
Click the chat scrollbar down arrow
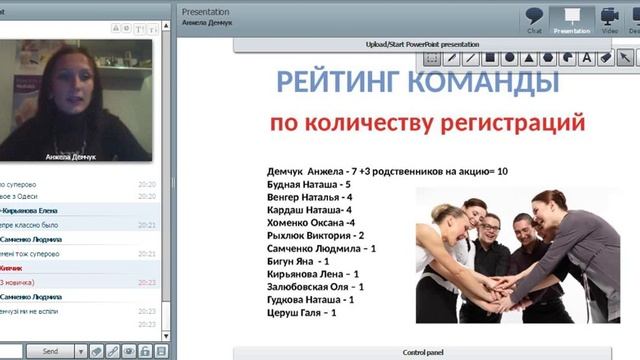tap(166, 336)
